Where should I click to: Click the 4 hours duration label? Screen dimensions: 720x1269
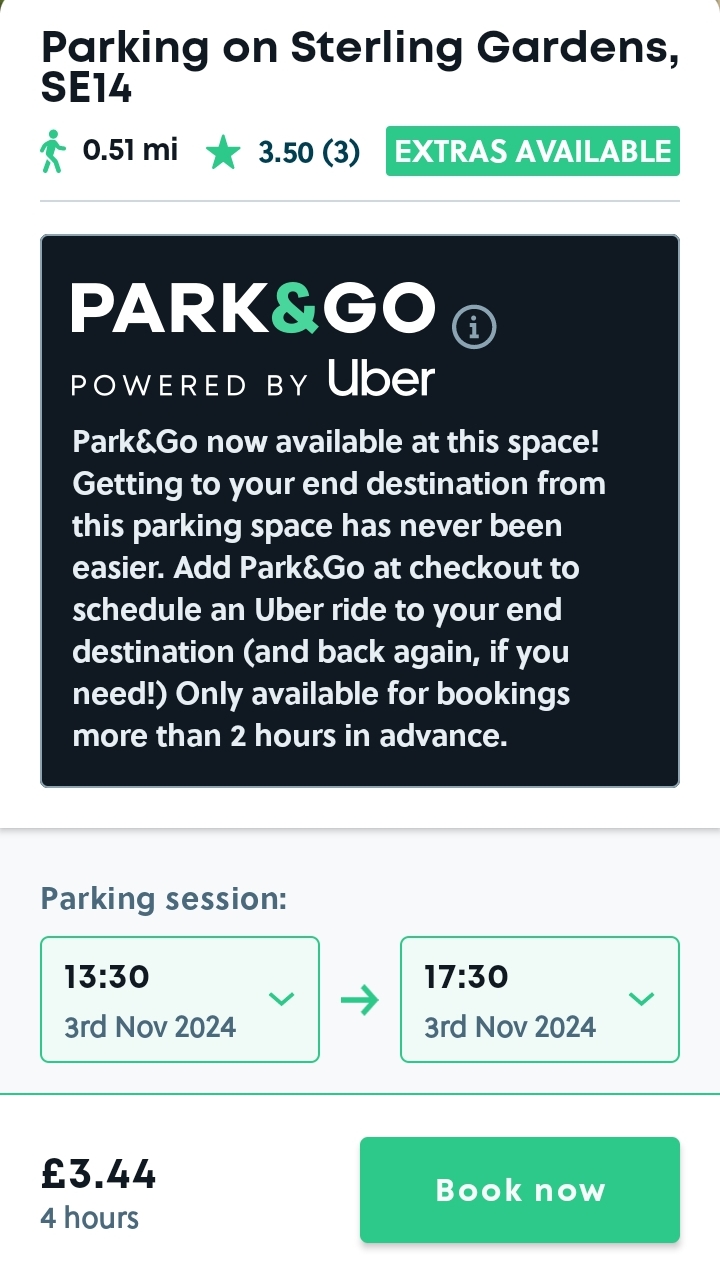click(90, 1218)
